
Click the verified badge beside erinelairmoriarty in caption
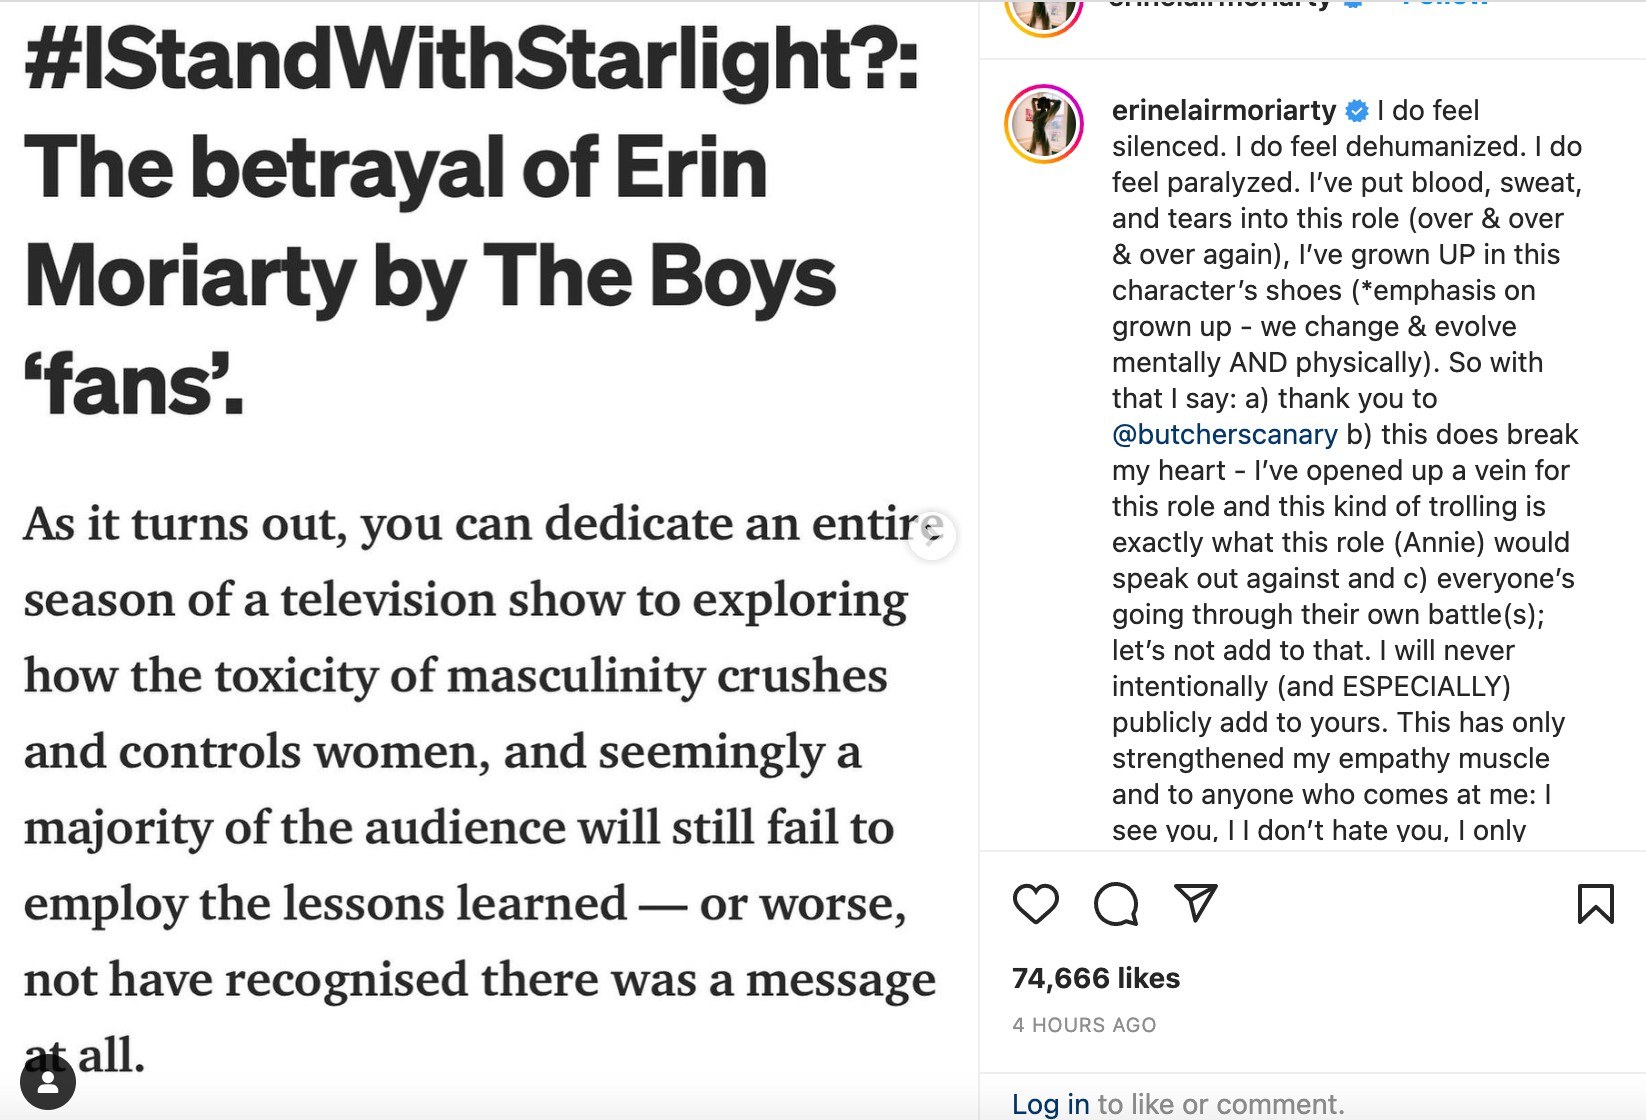click(1358, 111)
